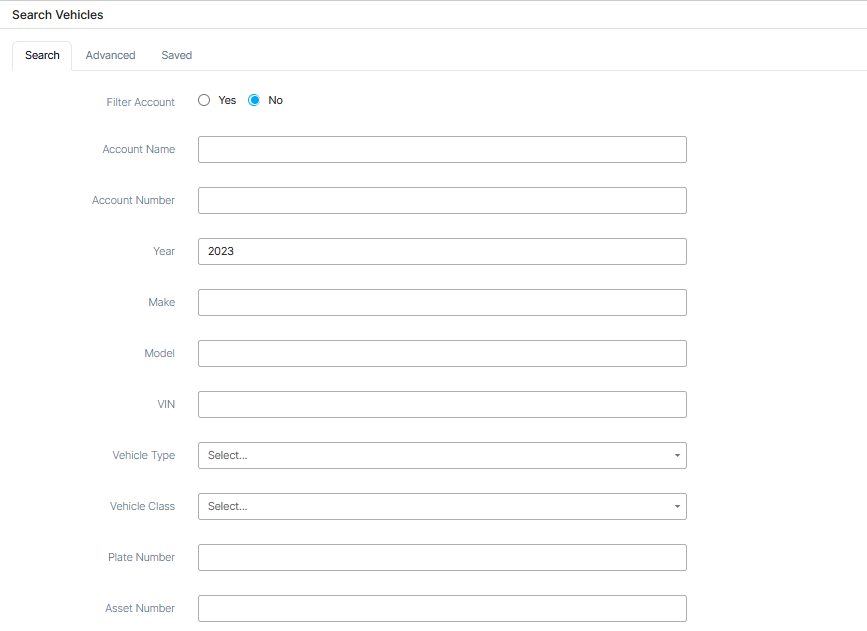Open the Saved tab

pyautogui.click(x=176, y=56)
